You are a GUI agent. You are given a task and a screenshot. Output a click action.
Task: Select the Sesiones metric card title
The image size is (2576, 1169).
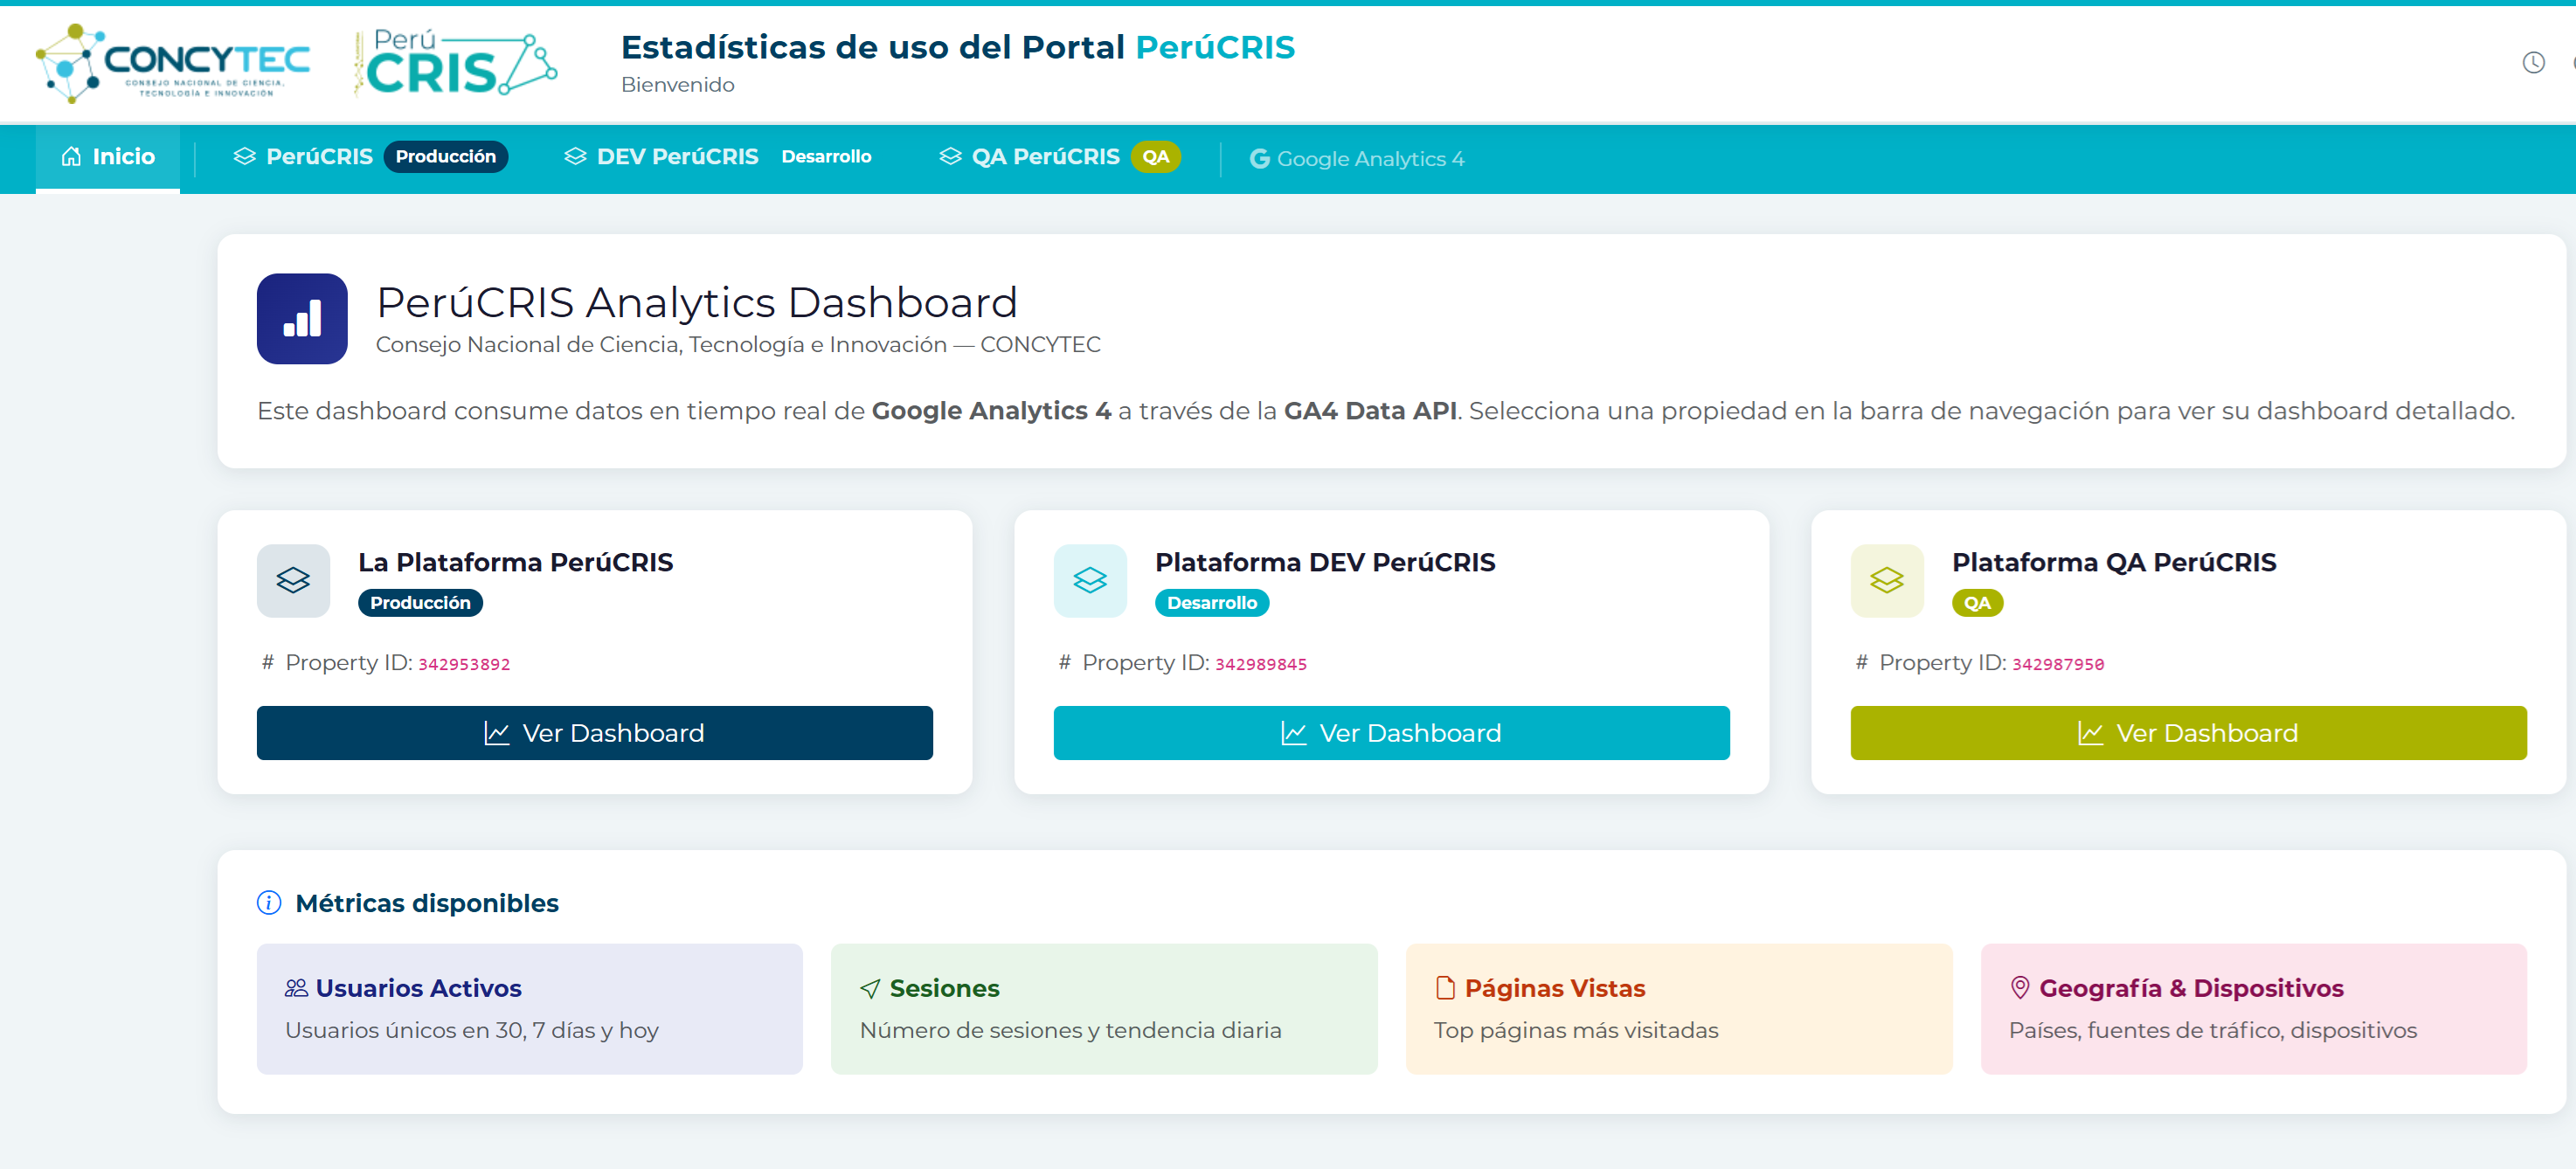pos(944,989)
